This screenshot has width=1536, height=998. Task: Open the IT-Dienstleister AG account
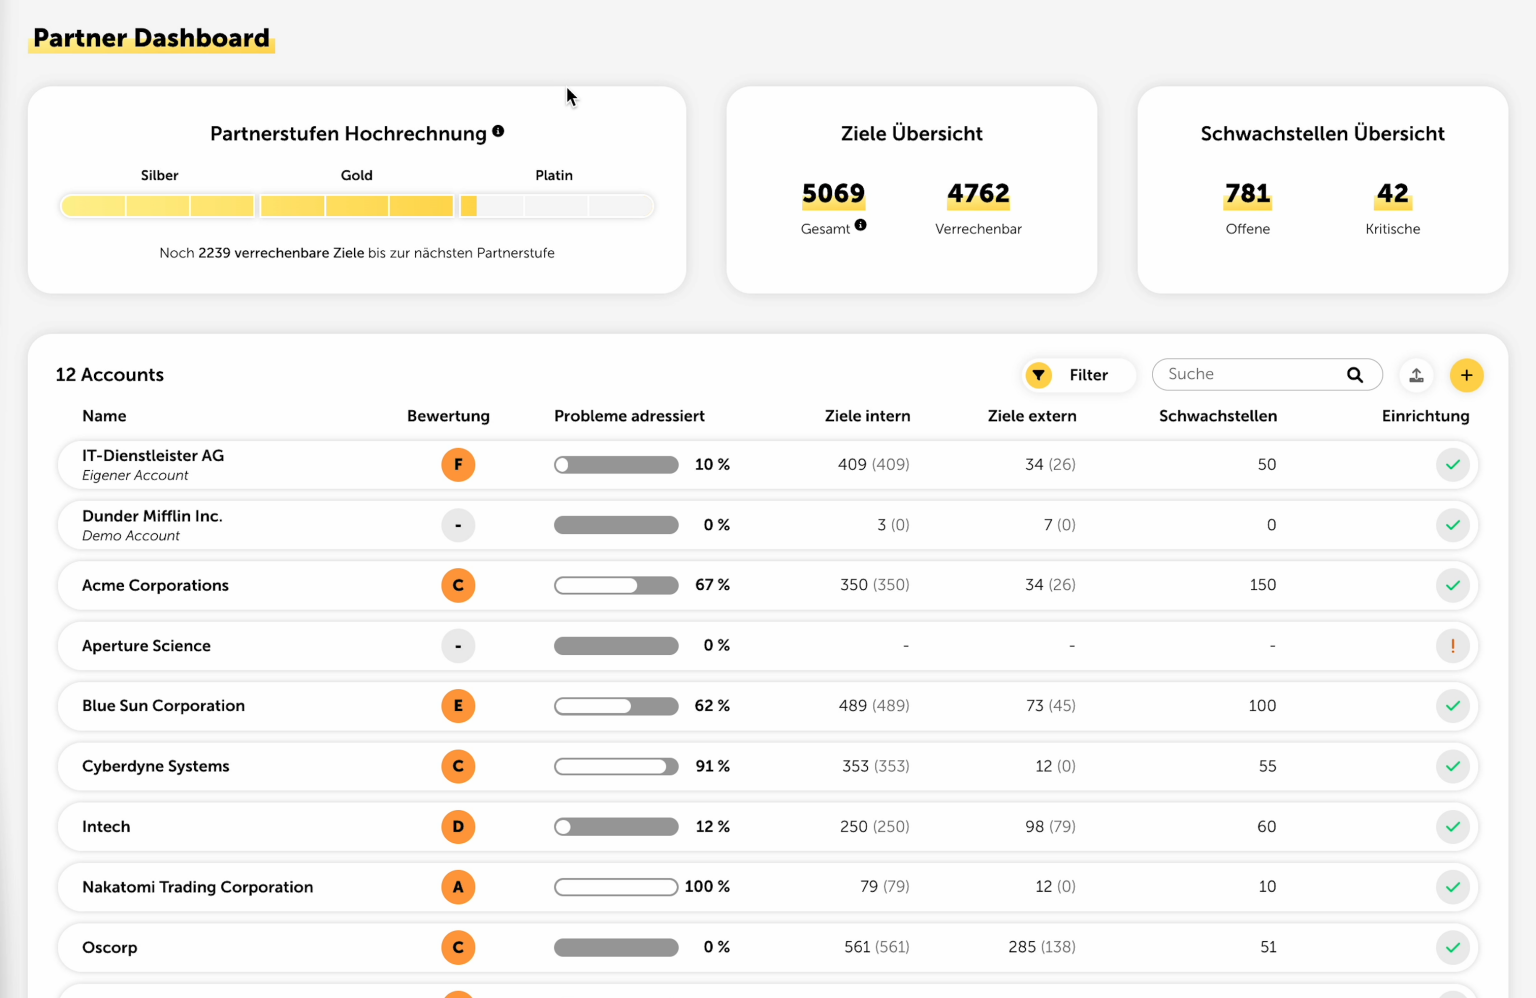767,465
